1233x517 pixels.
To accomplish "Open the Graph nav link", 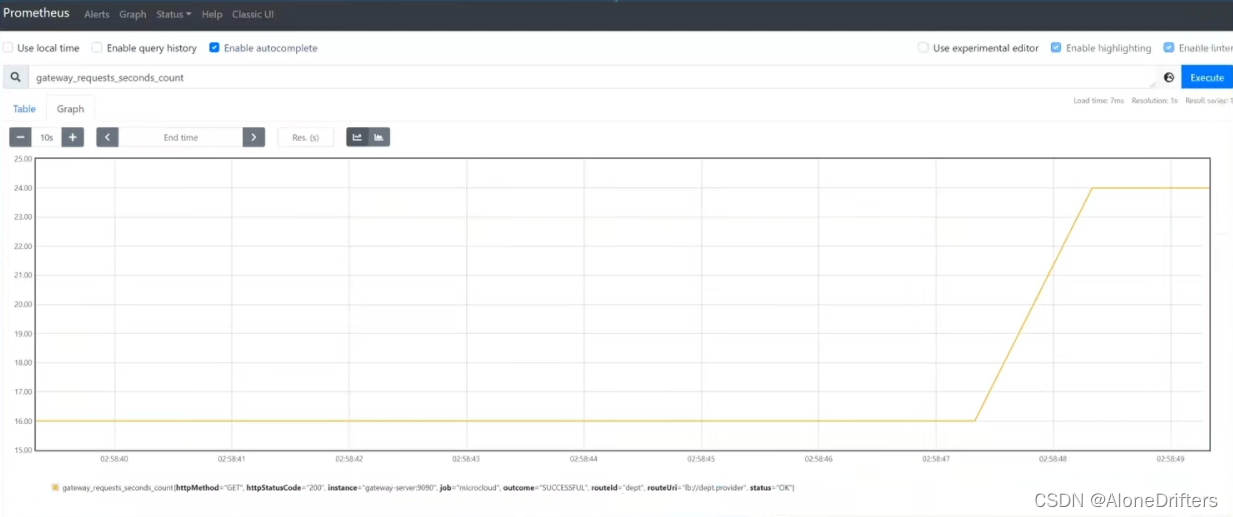I will (133, 15).
